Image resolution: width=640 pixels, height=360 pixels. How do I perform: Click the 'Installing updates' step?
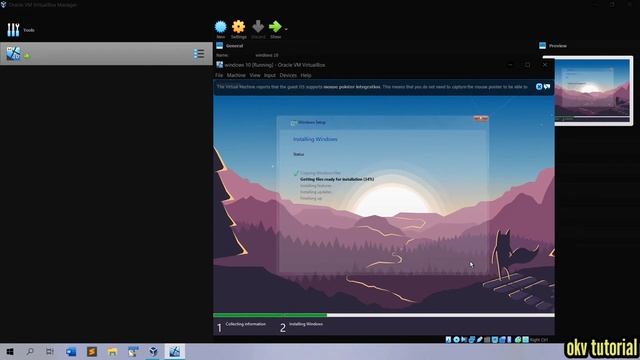coord(316,192)
